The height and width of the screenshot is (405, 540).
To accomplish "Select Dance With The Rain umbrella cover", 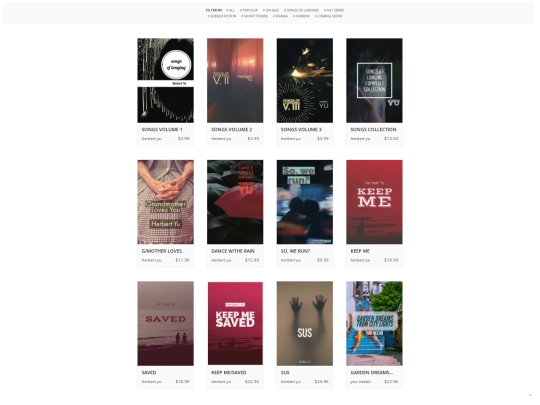I will coord(235,202).
